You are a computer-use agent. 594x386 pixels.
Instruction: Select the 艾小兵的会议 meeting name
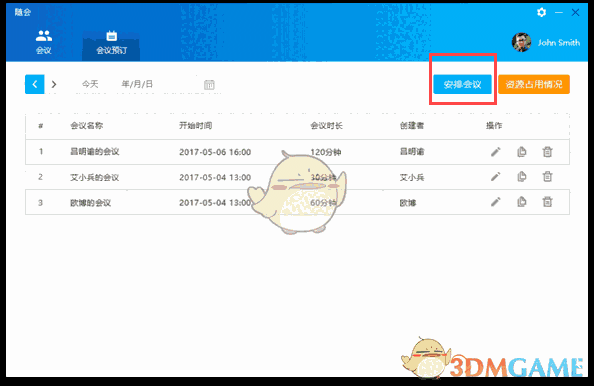[x=95, y=177]
